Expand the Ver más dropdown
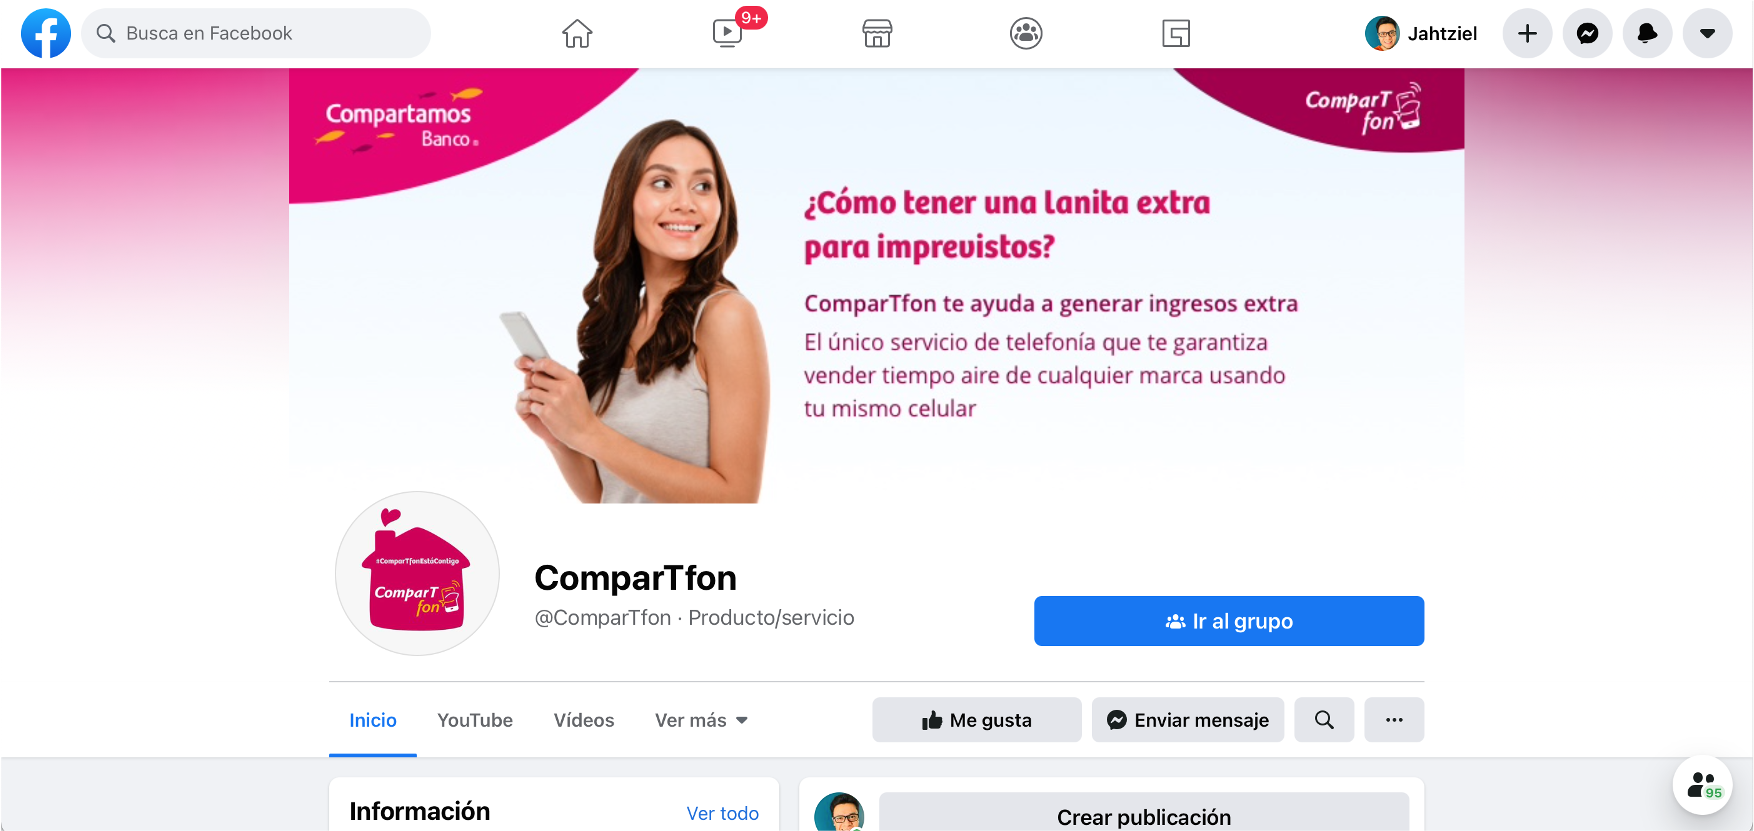The image size is (1754, 831). [701, 720]
